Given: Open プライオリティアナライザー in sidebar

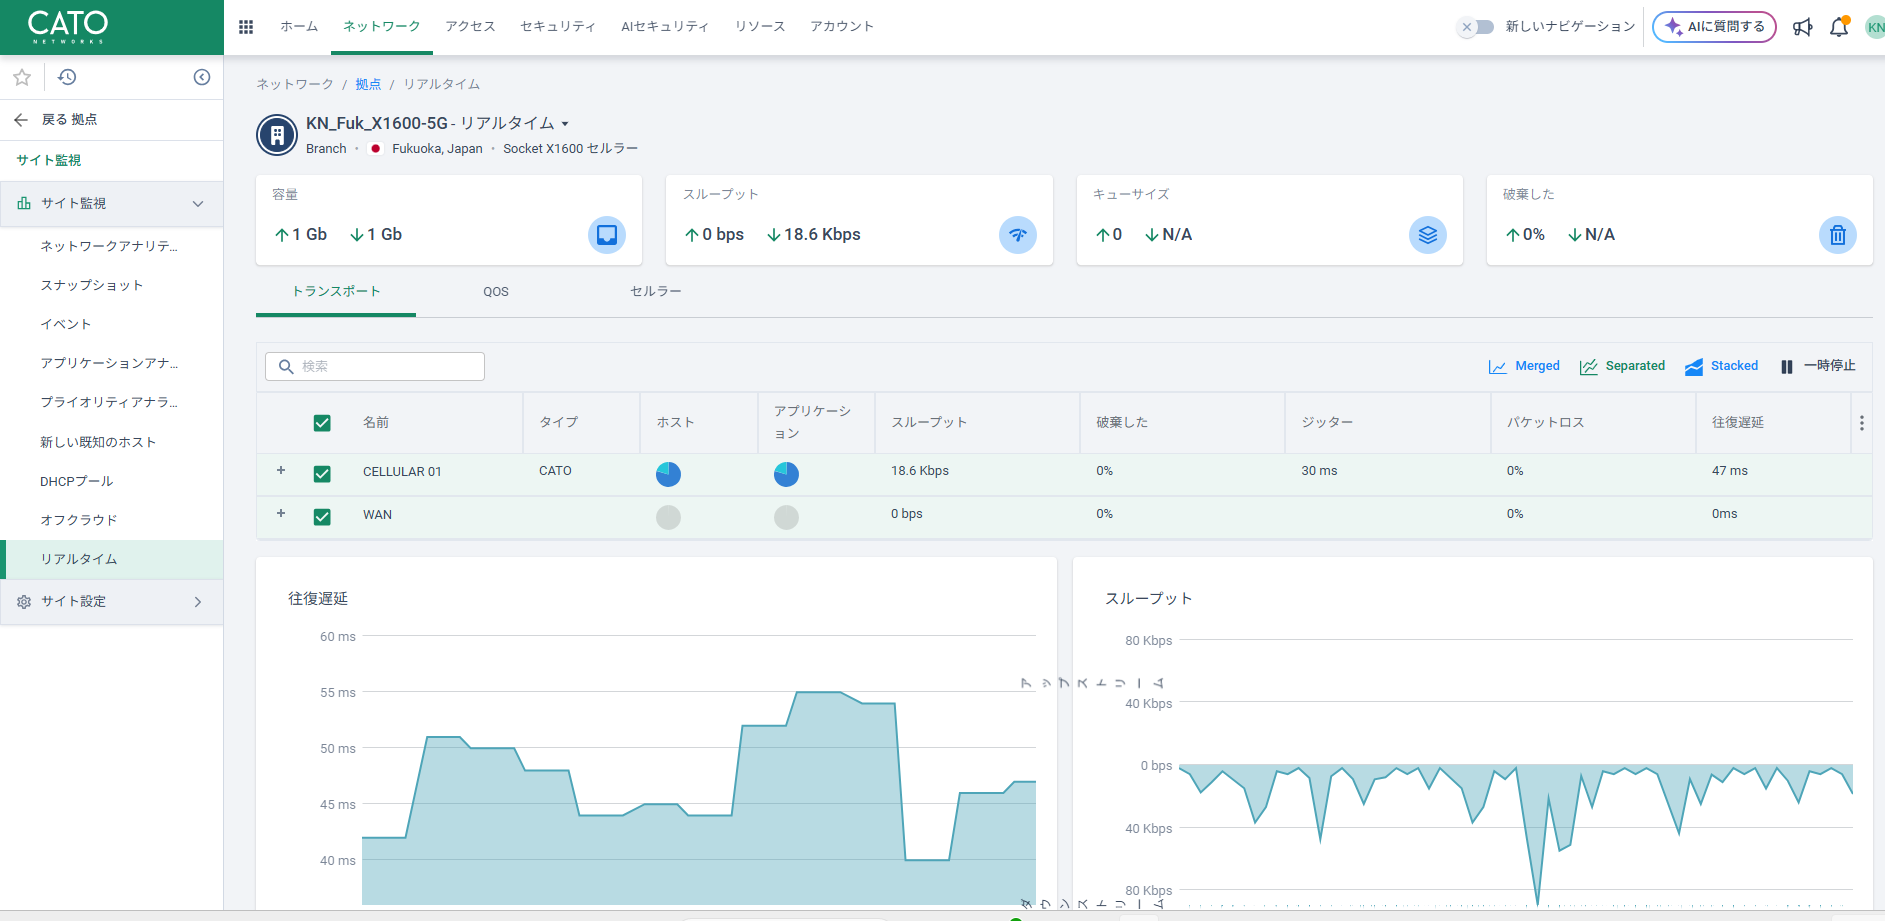Looking at the screenshot, I should point(109,403).
